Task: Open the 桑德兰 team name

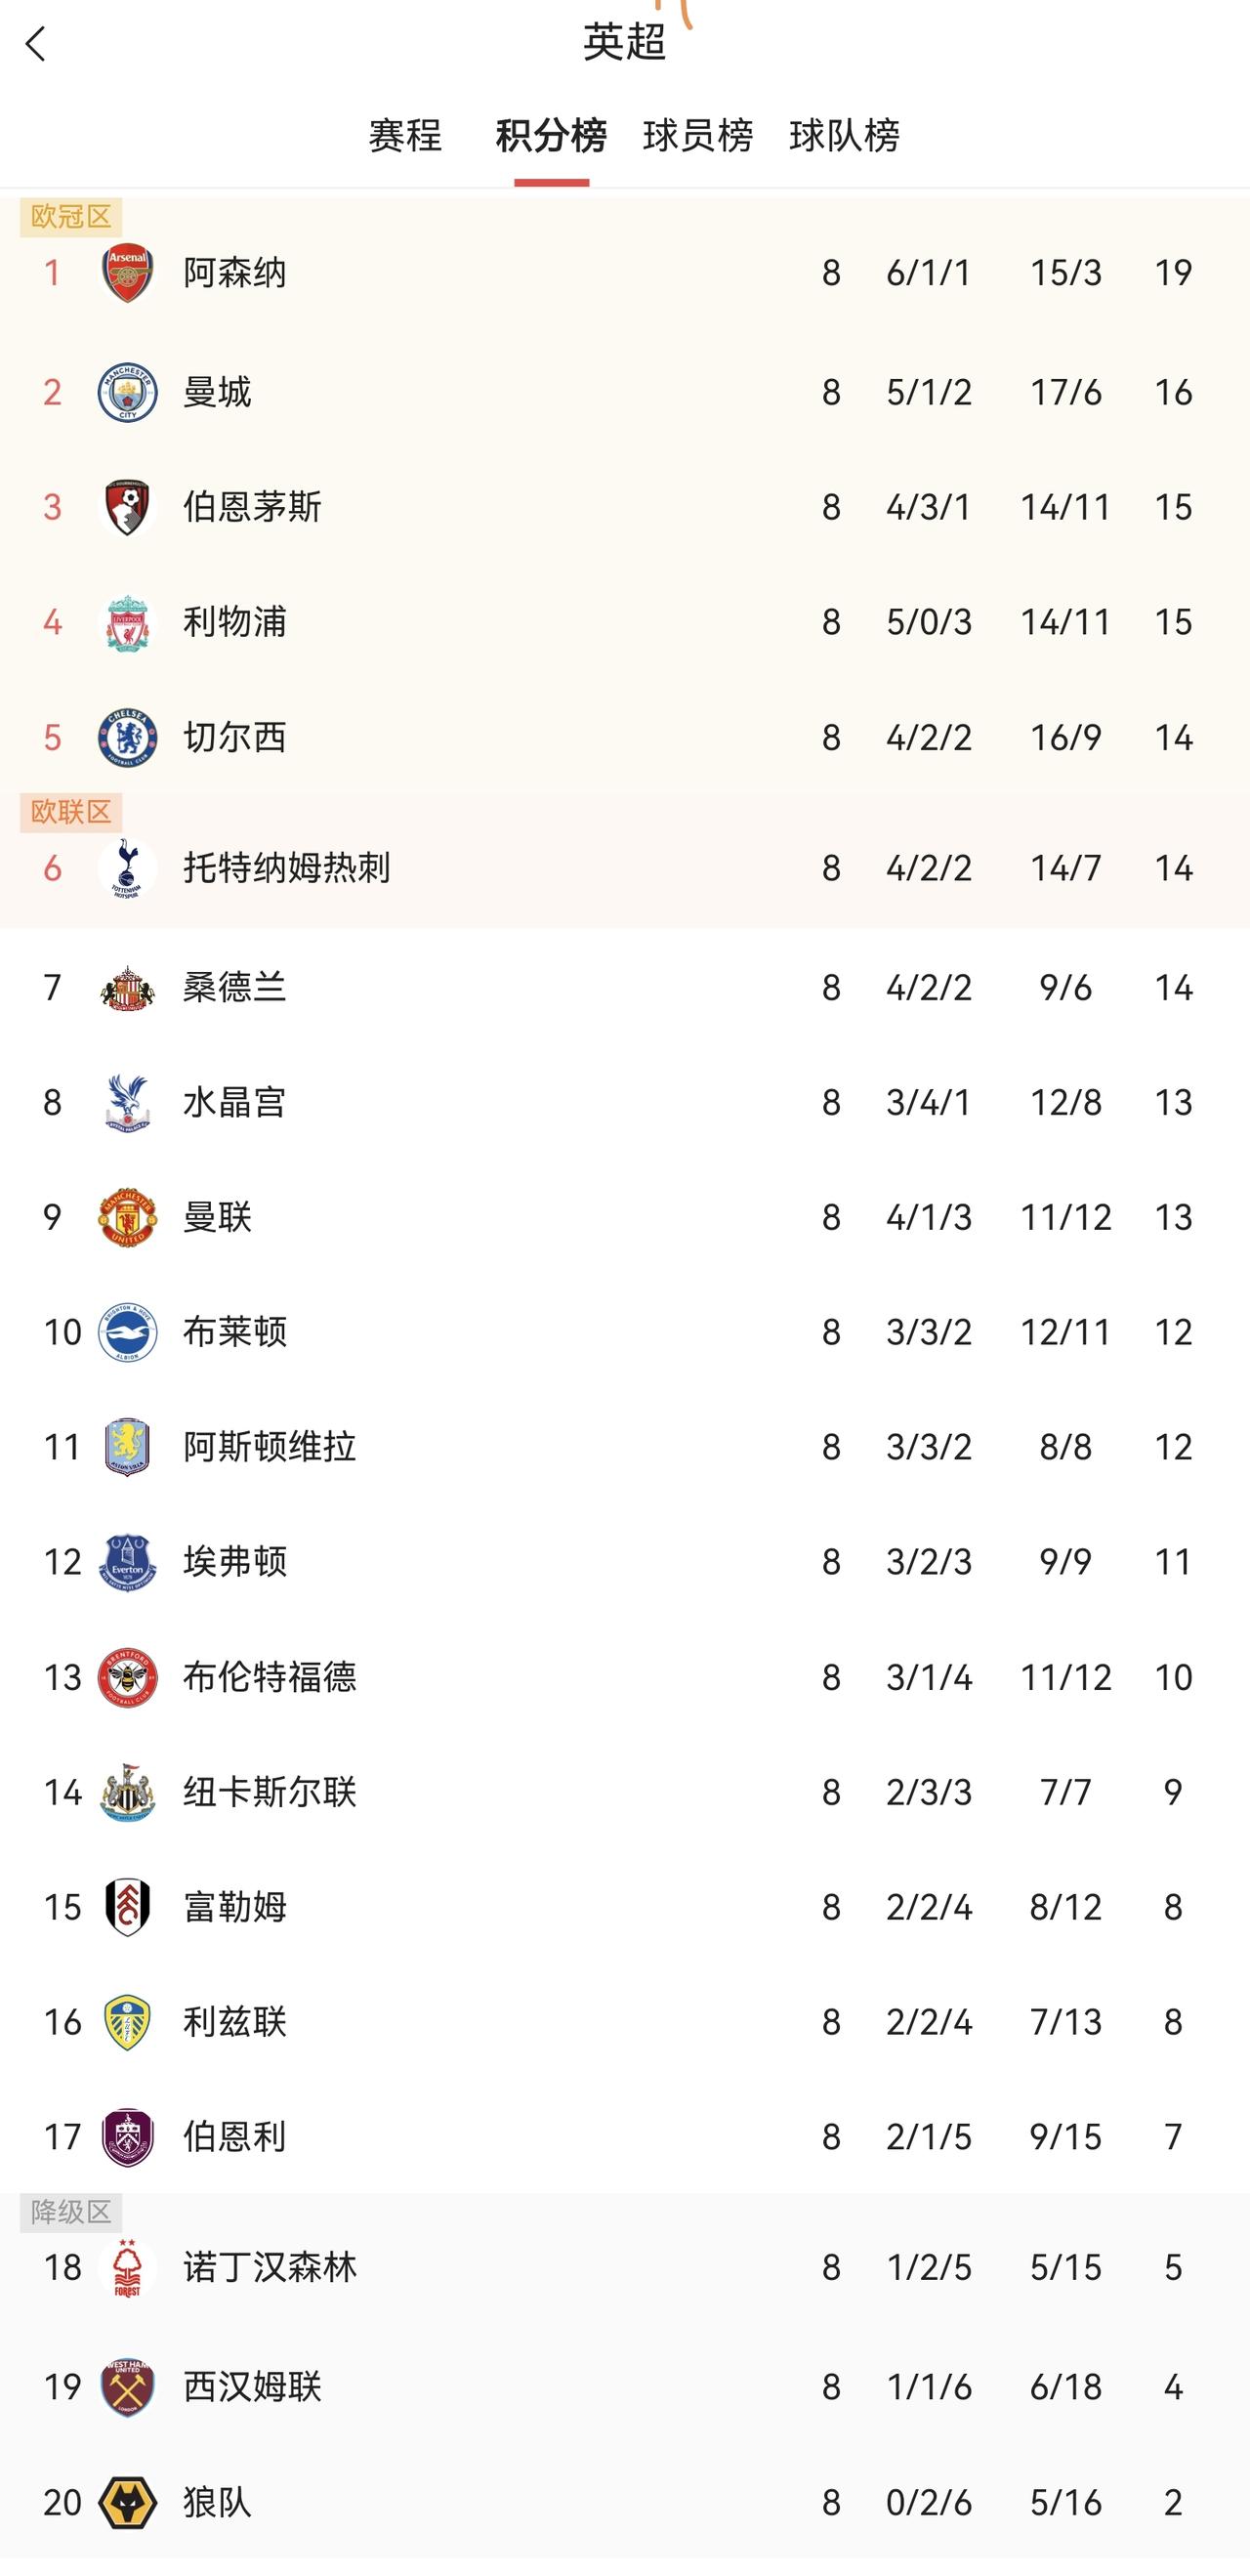Action: pos(235,988)
